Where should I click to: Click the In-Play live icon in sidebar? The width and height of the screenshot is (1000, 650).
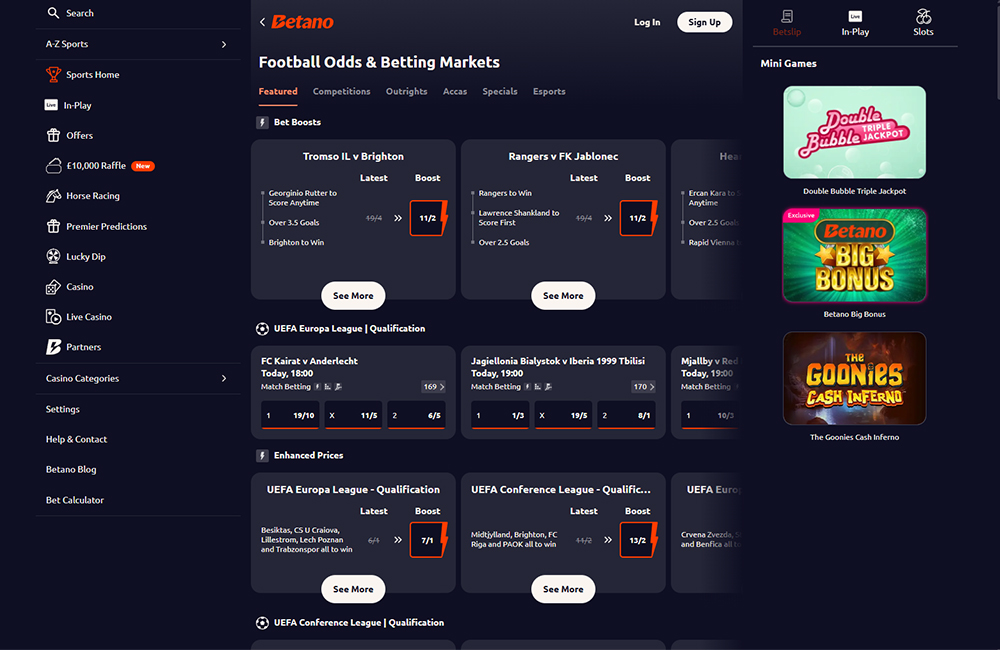(x=51, y=105)
